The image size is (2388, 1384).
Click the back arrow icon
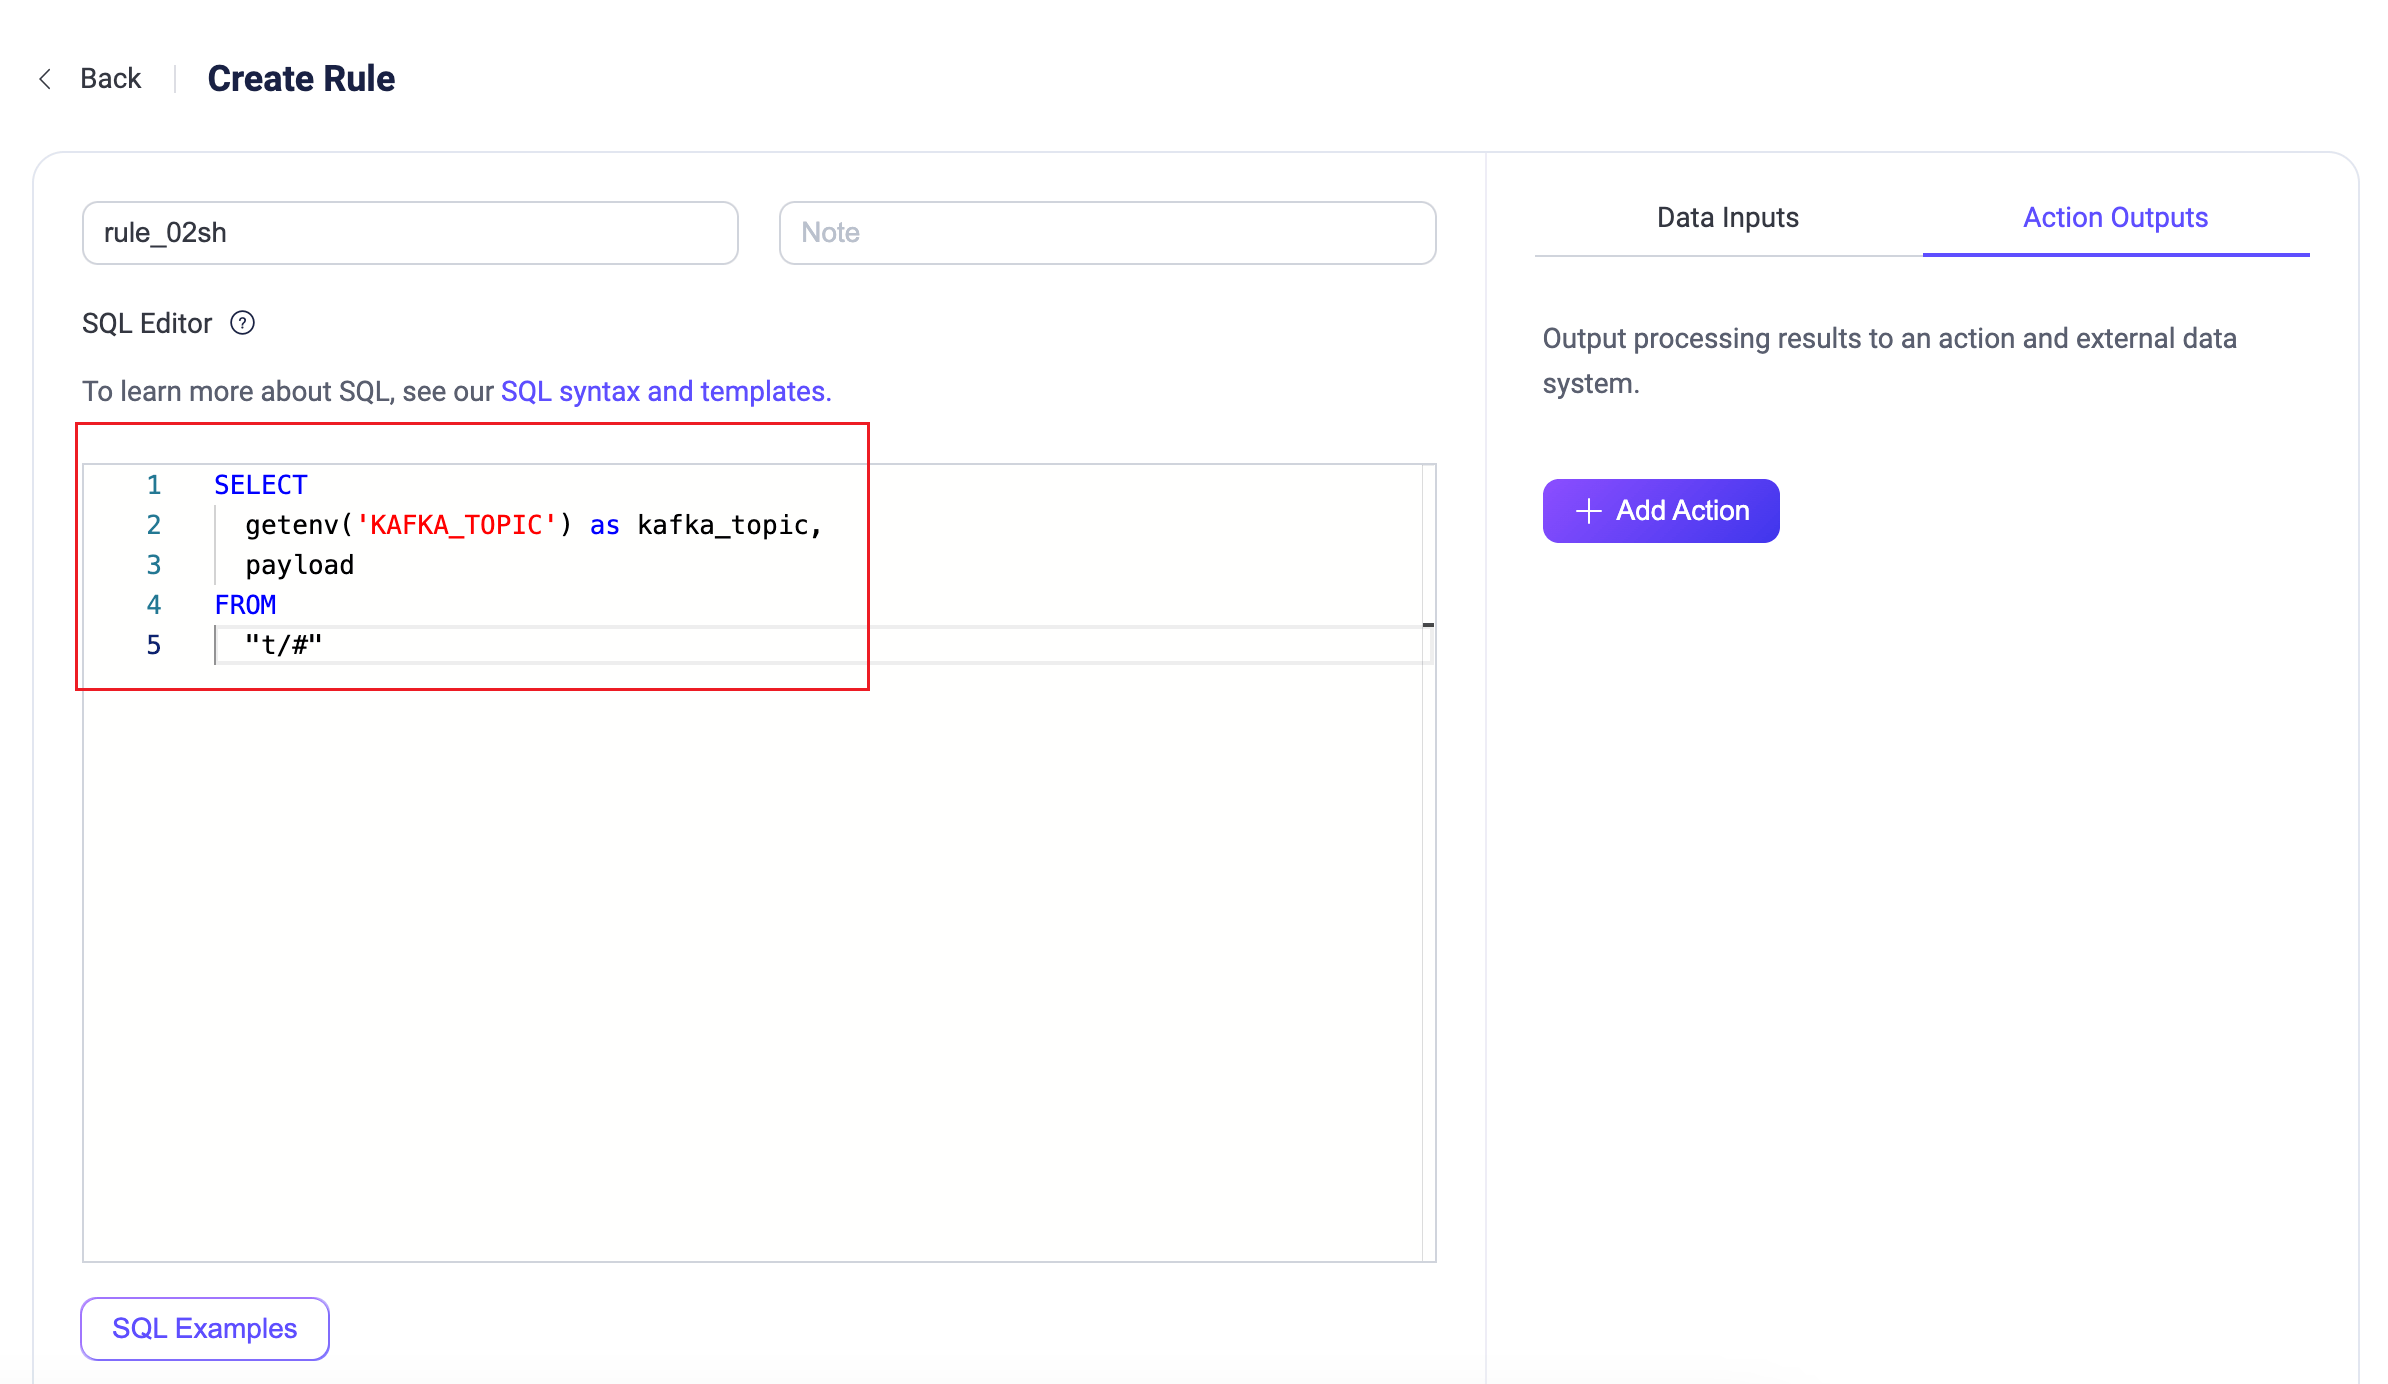pos(45,79)
